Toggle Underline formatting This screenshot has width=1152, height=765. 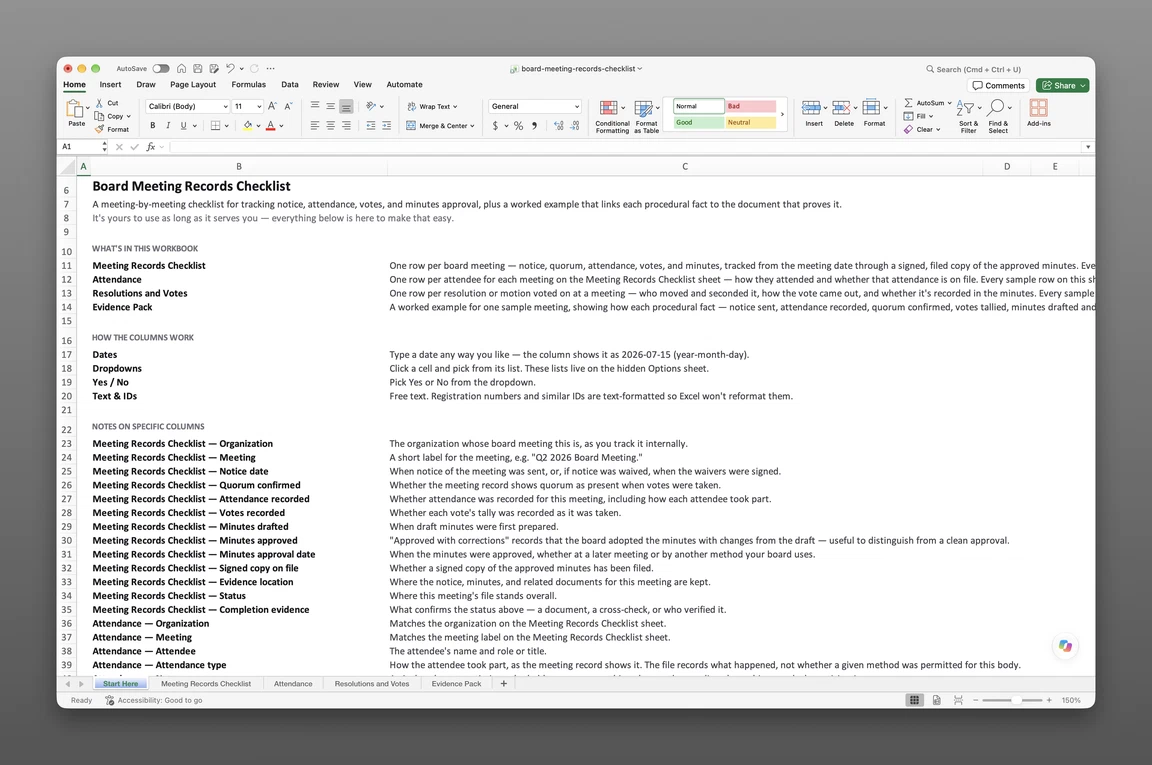click(x=183, y=126)
